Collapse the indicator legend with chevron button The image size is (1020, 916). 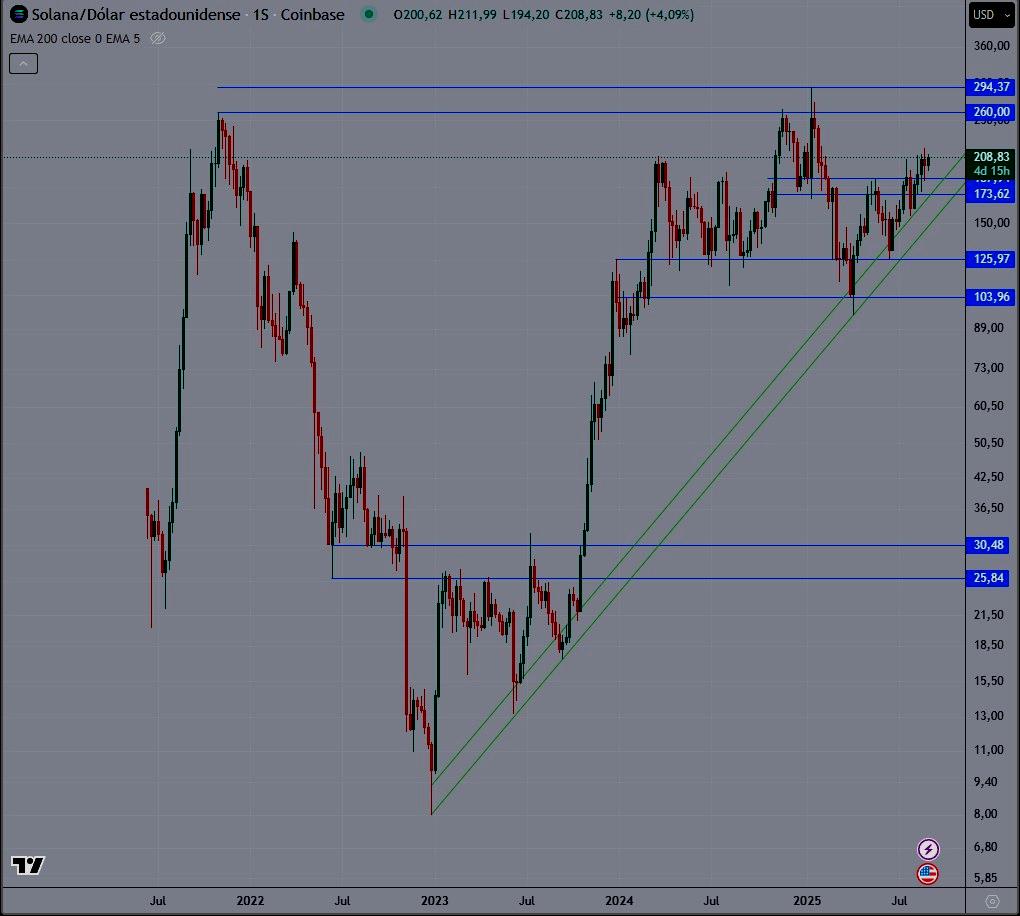click(x=23, y=63)
